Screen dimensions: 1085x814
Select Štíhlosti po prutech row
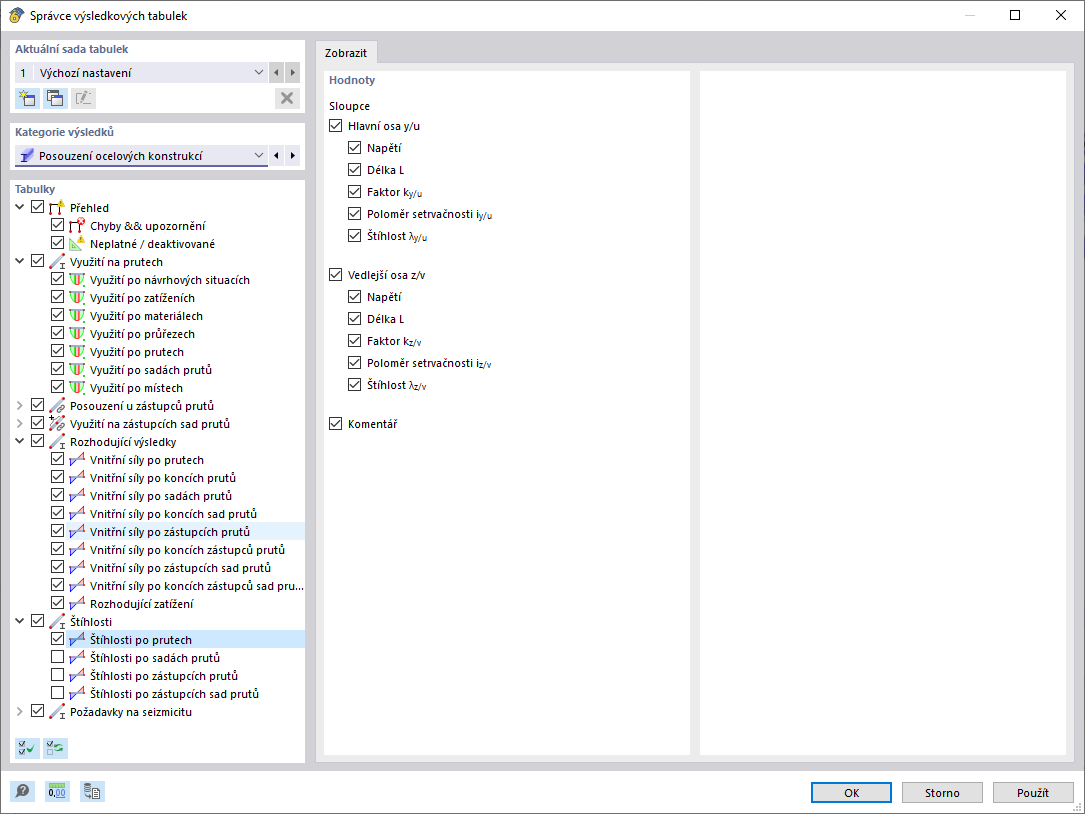(x=185, y=640)
